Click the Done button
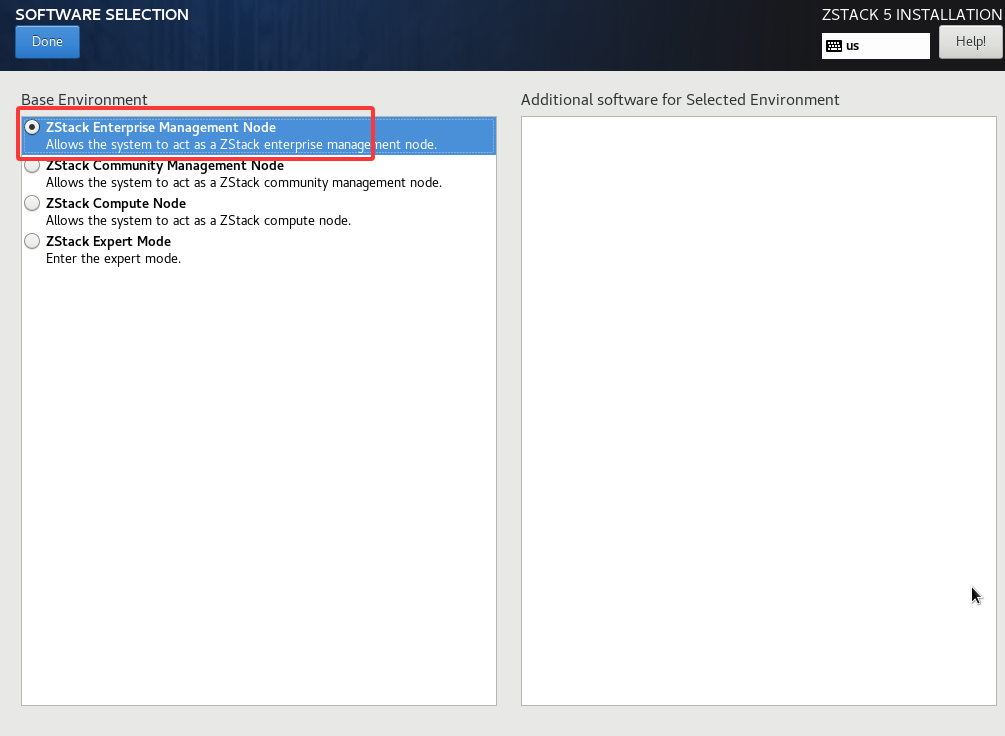This screenshot has height=736, width=1005. (47, 42)
